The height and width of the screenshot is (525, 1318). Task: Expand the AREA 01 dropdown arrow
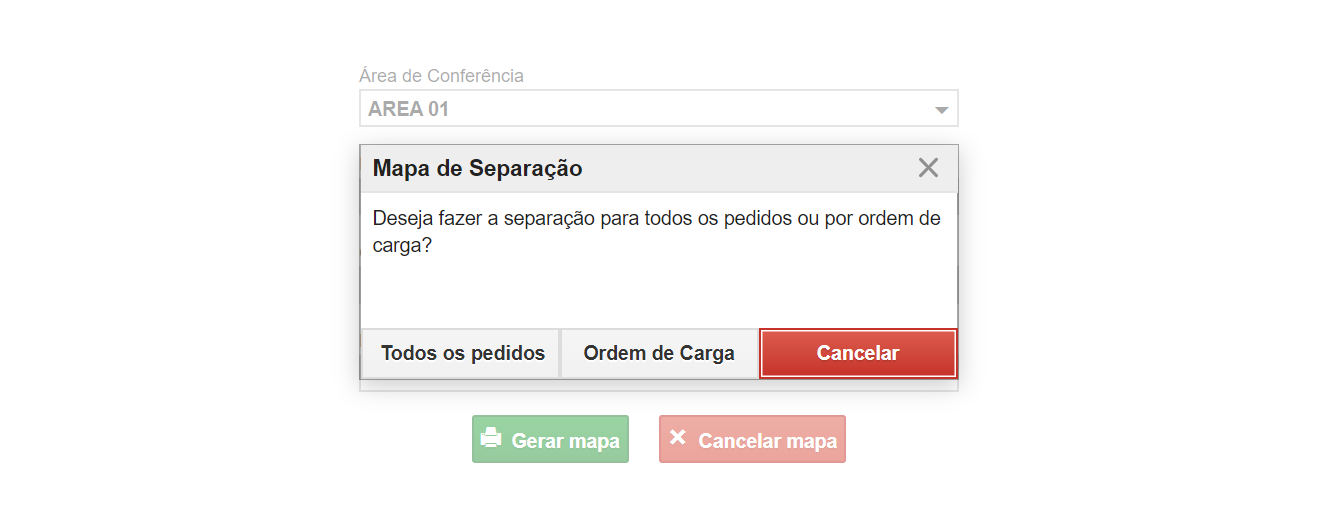941,110
